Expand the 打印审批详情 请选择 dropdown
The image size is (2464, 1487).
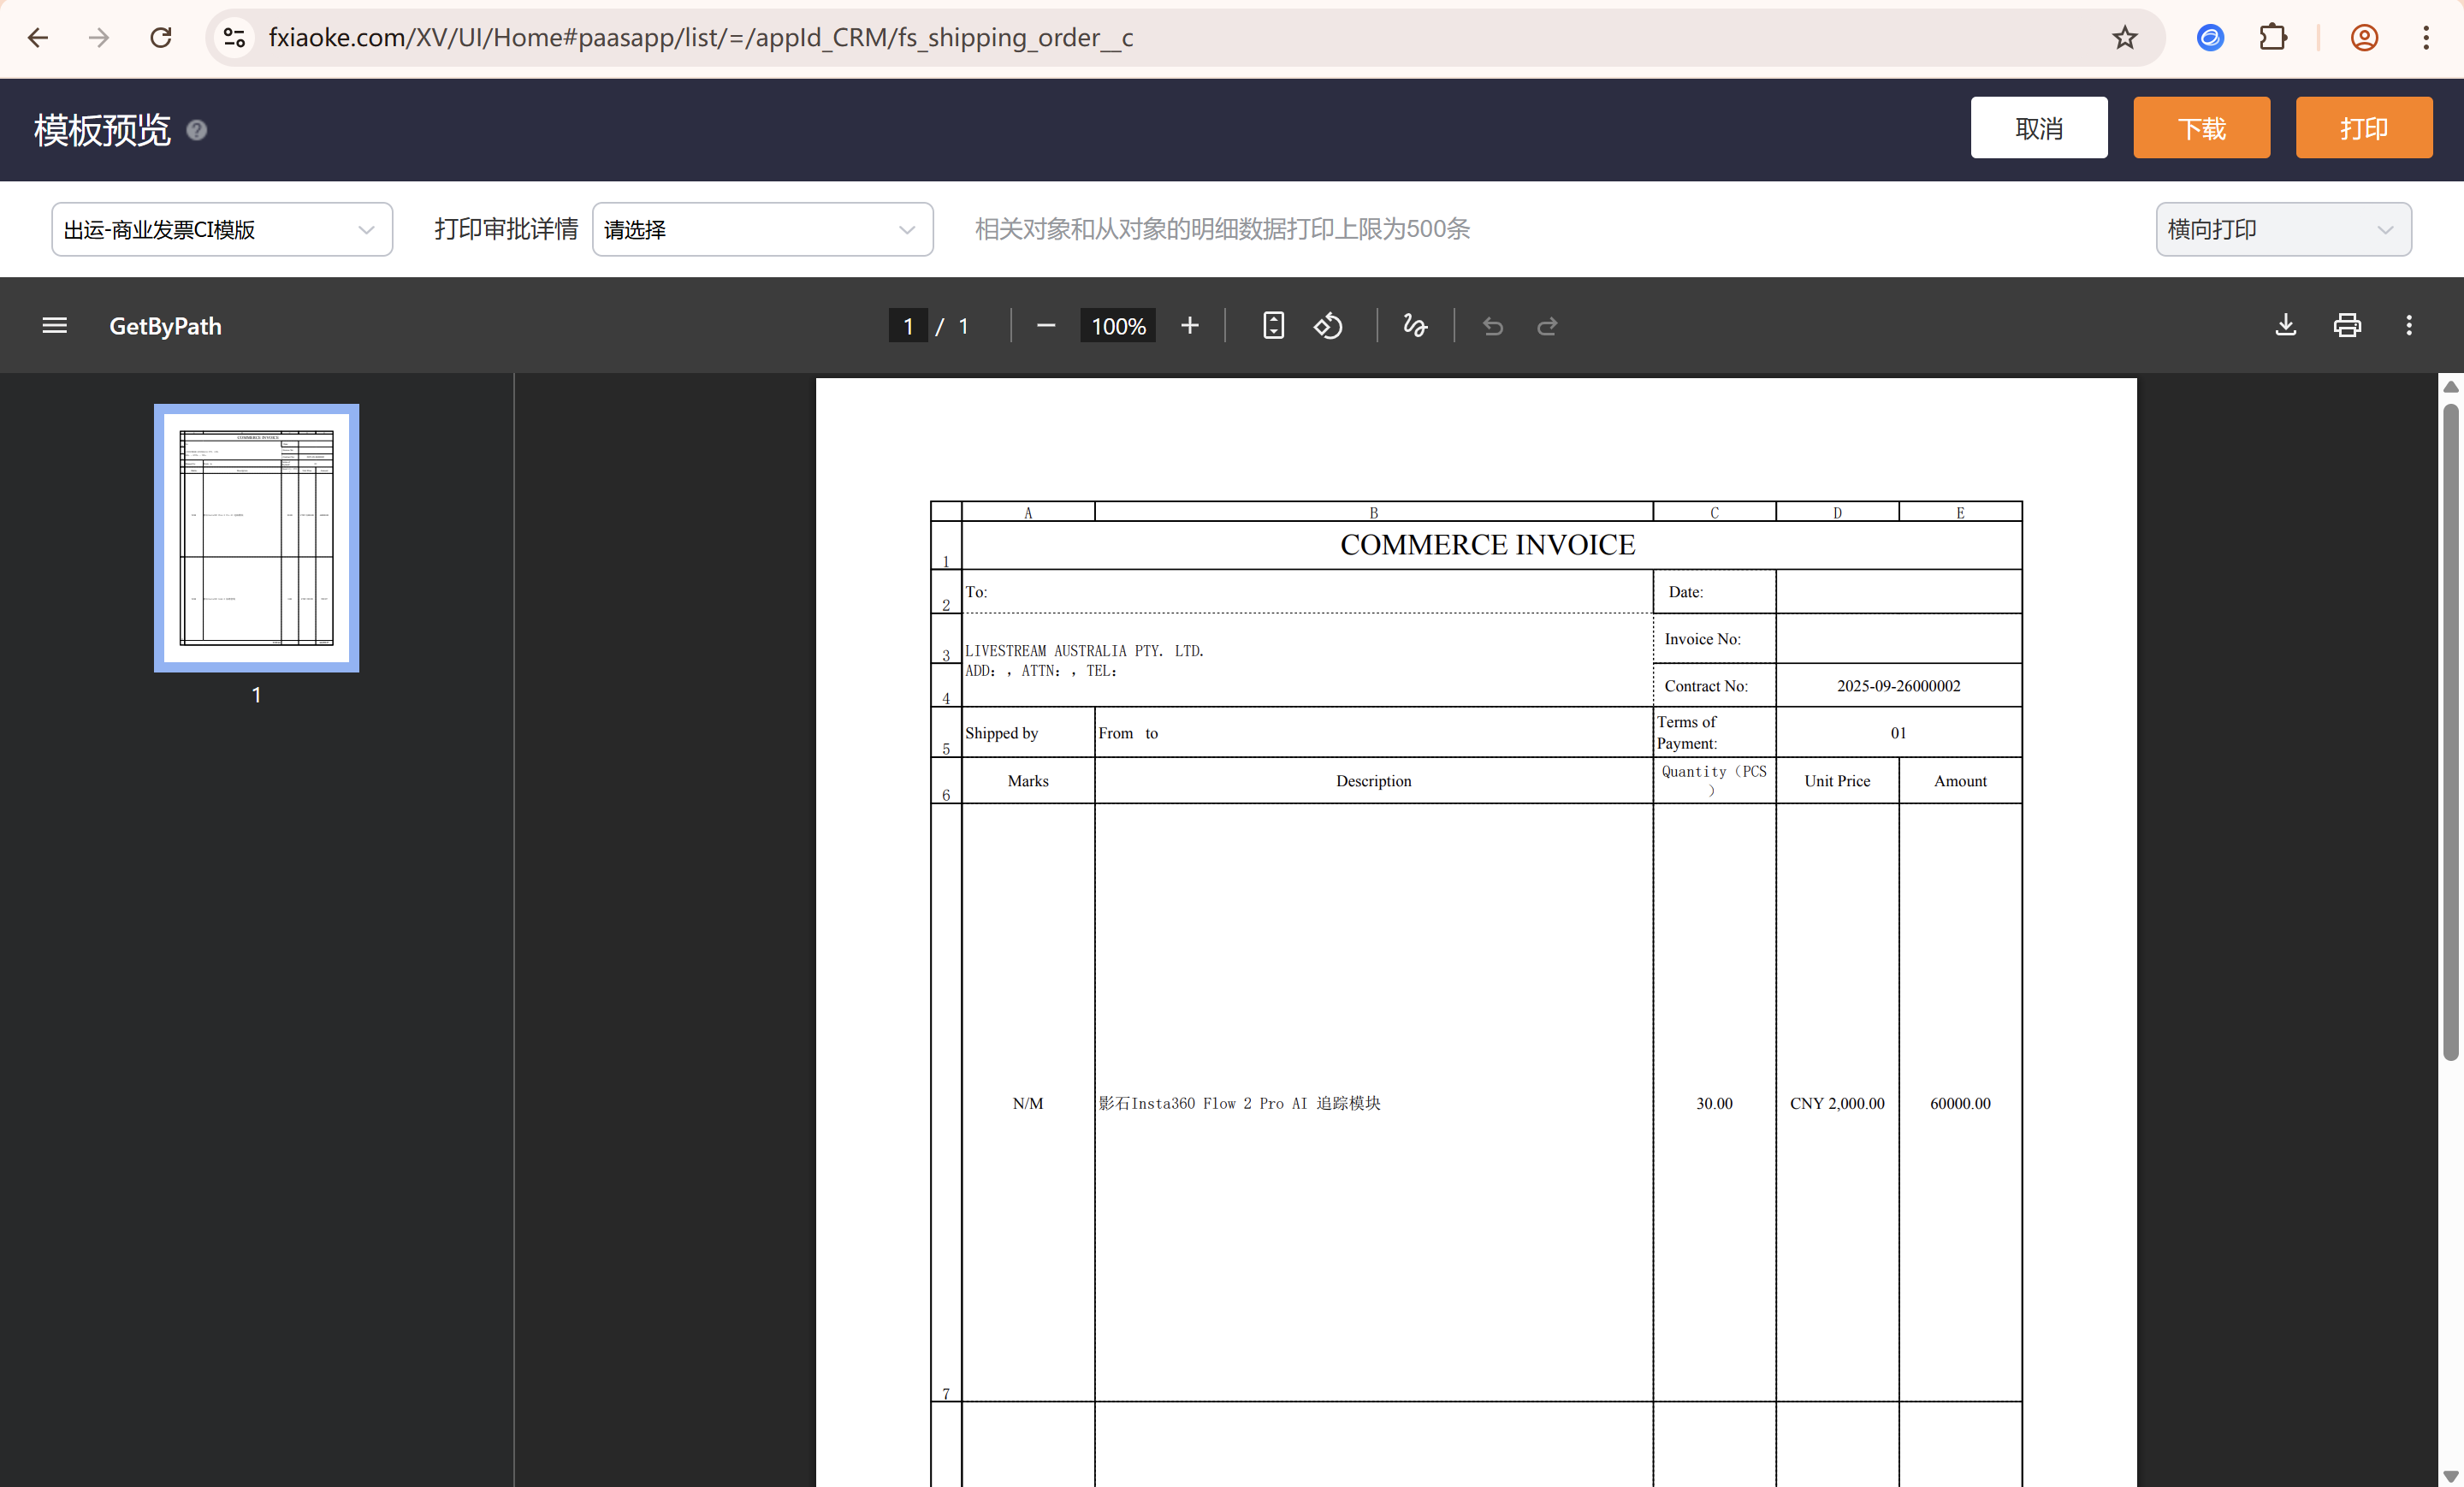point(762,230)
